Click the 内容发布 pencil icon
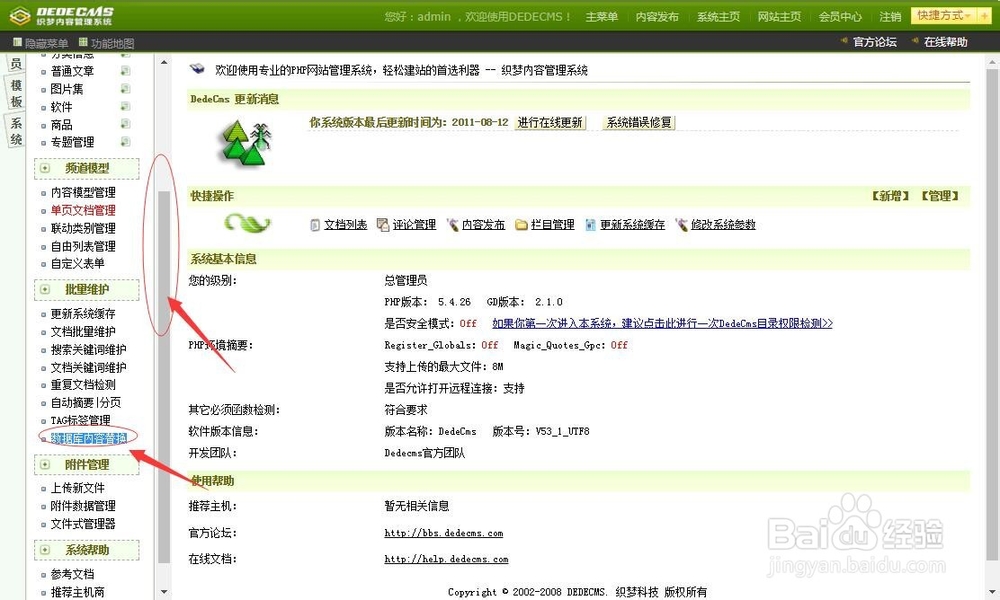The height and width of the screenshot is (600, 1000). [452, 224]
